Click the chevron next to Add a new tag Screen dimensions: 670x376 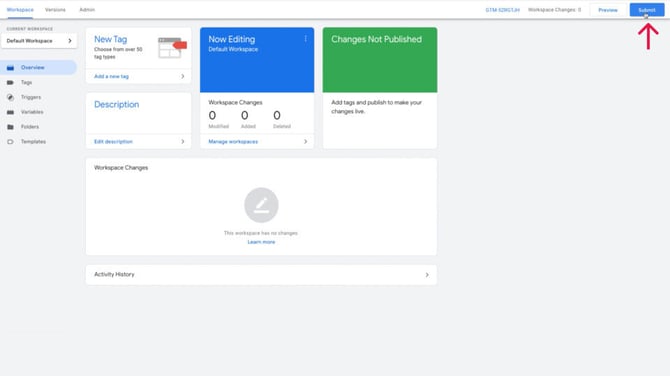pos(182,76)
